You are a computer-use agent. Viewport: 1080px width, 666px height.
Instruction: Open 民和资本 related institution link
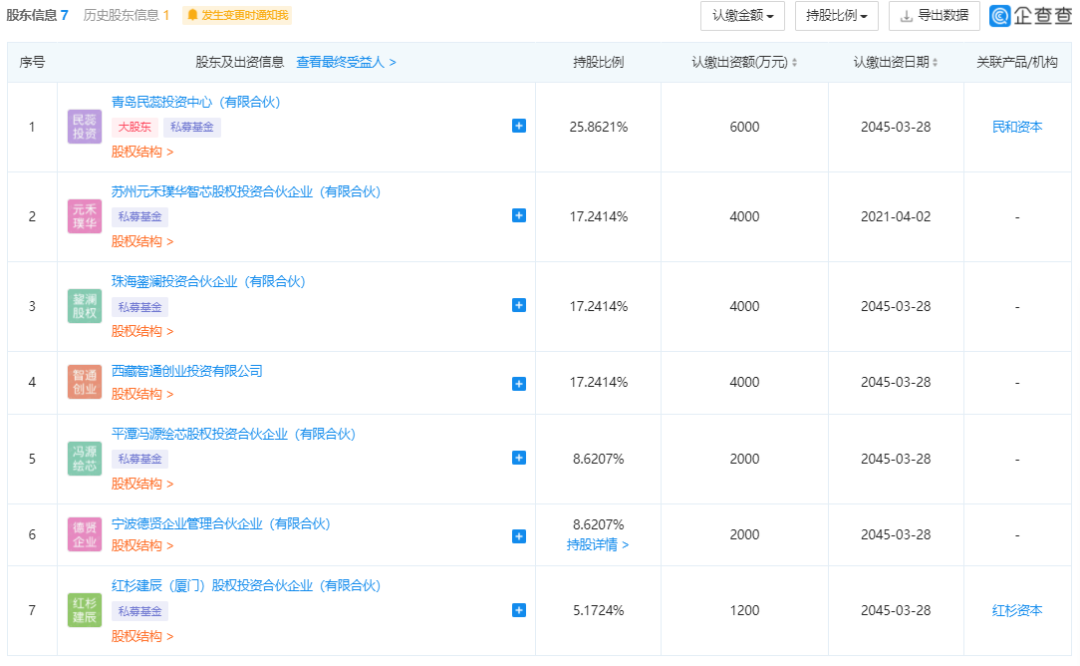(x=1017, y=127)
